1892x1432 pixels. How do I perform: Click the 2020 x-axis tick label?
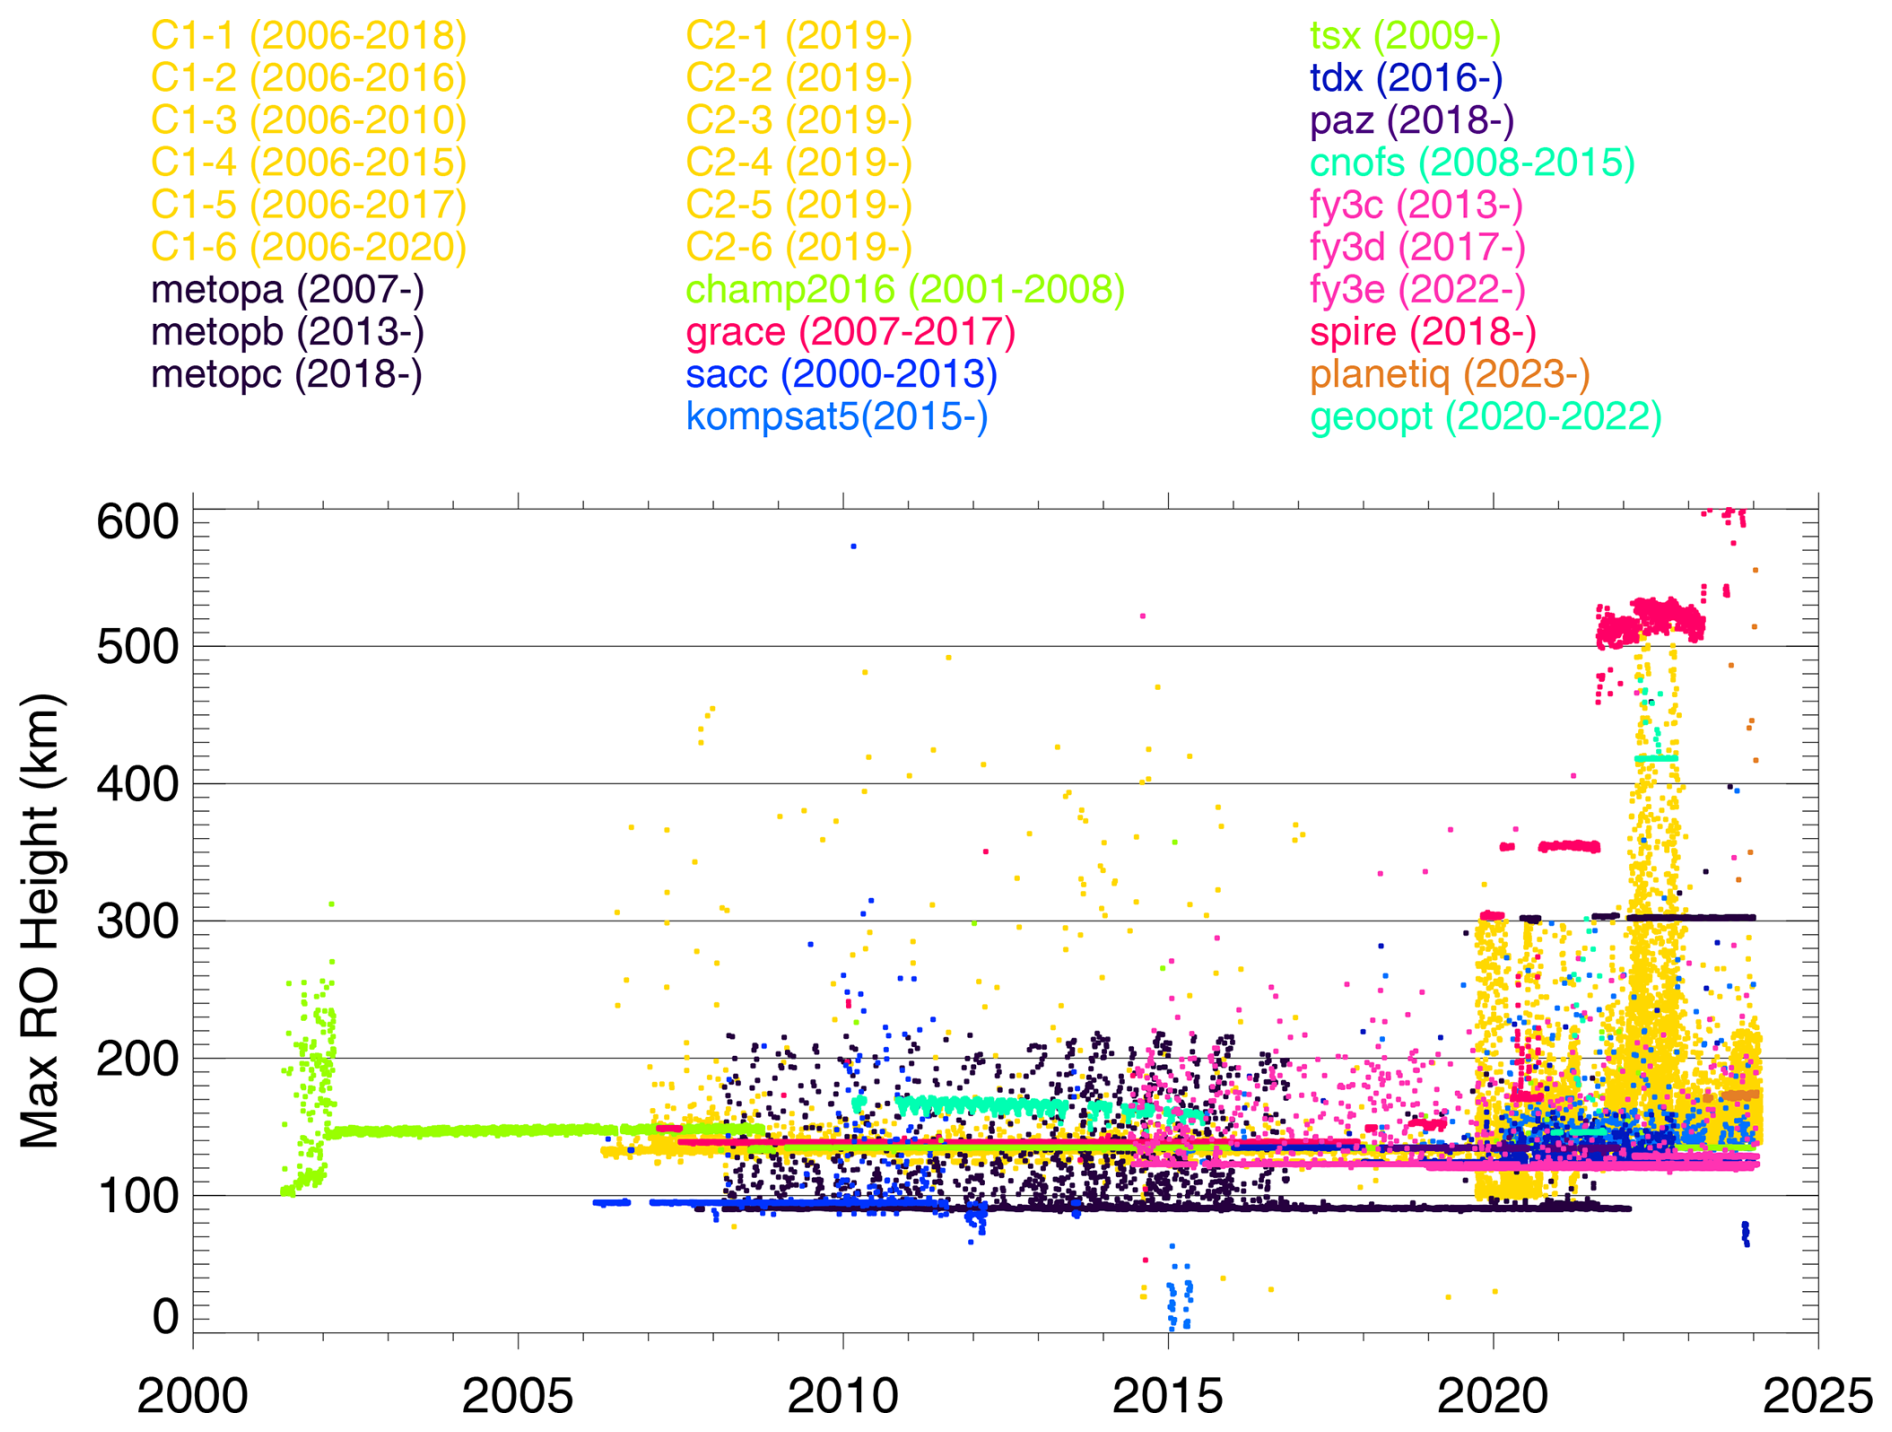tap(1492, 1396)
